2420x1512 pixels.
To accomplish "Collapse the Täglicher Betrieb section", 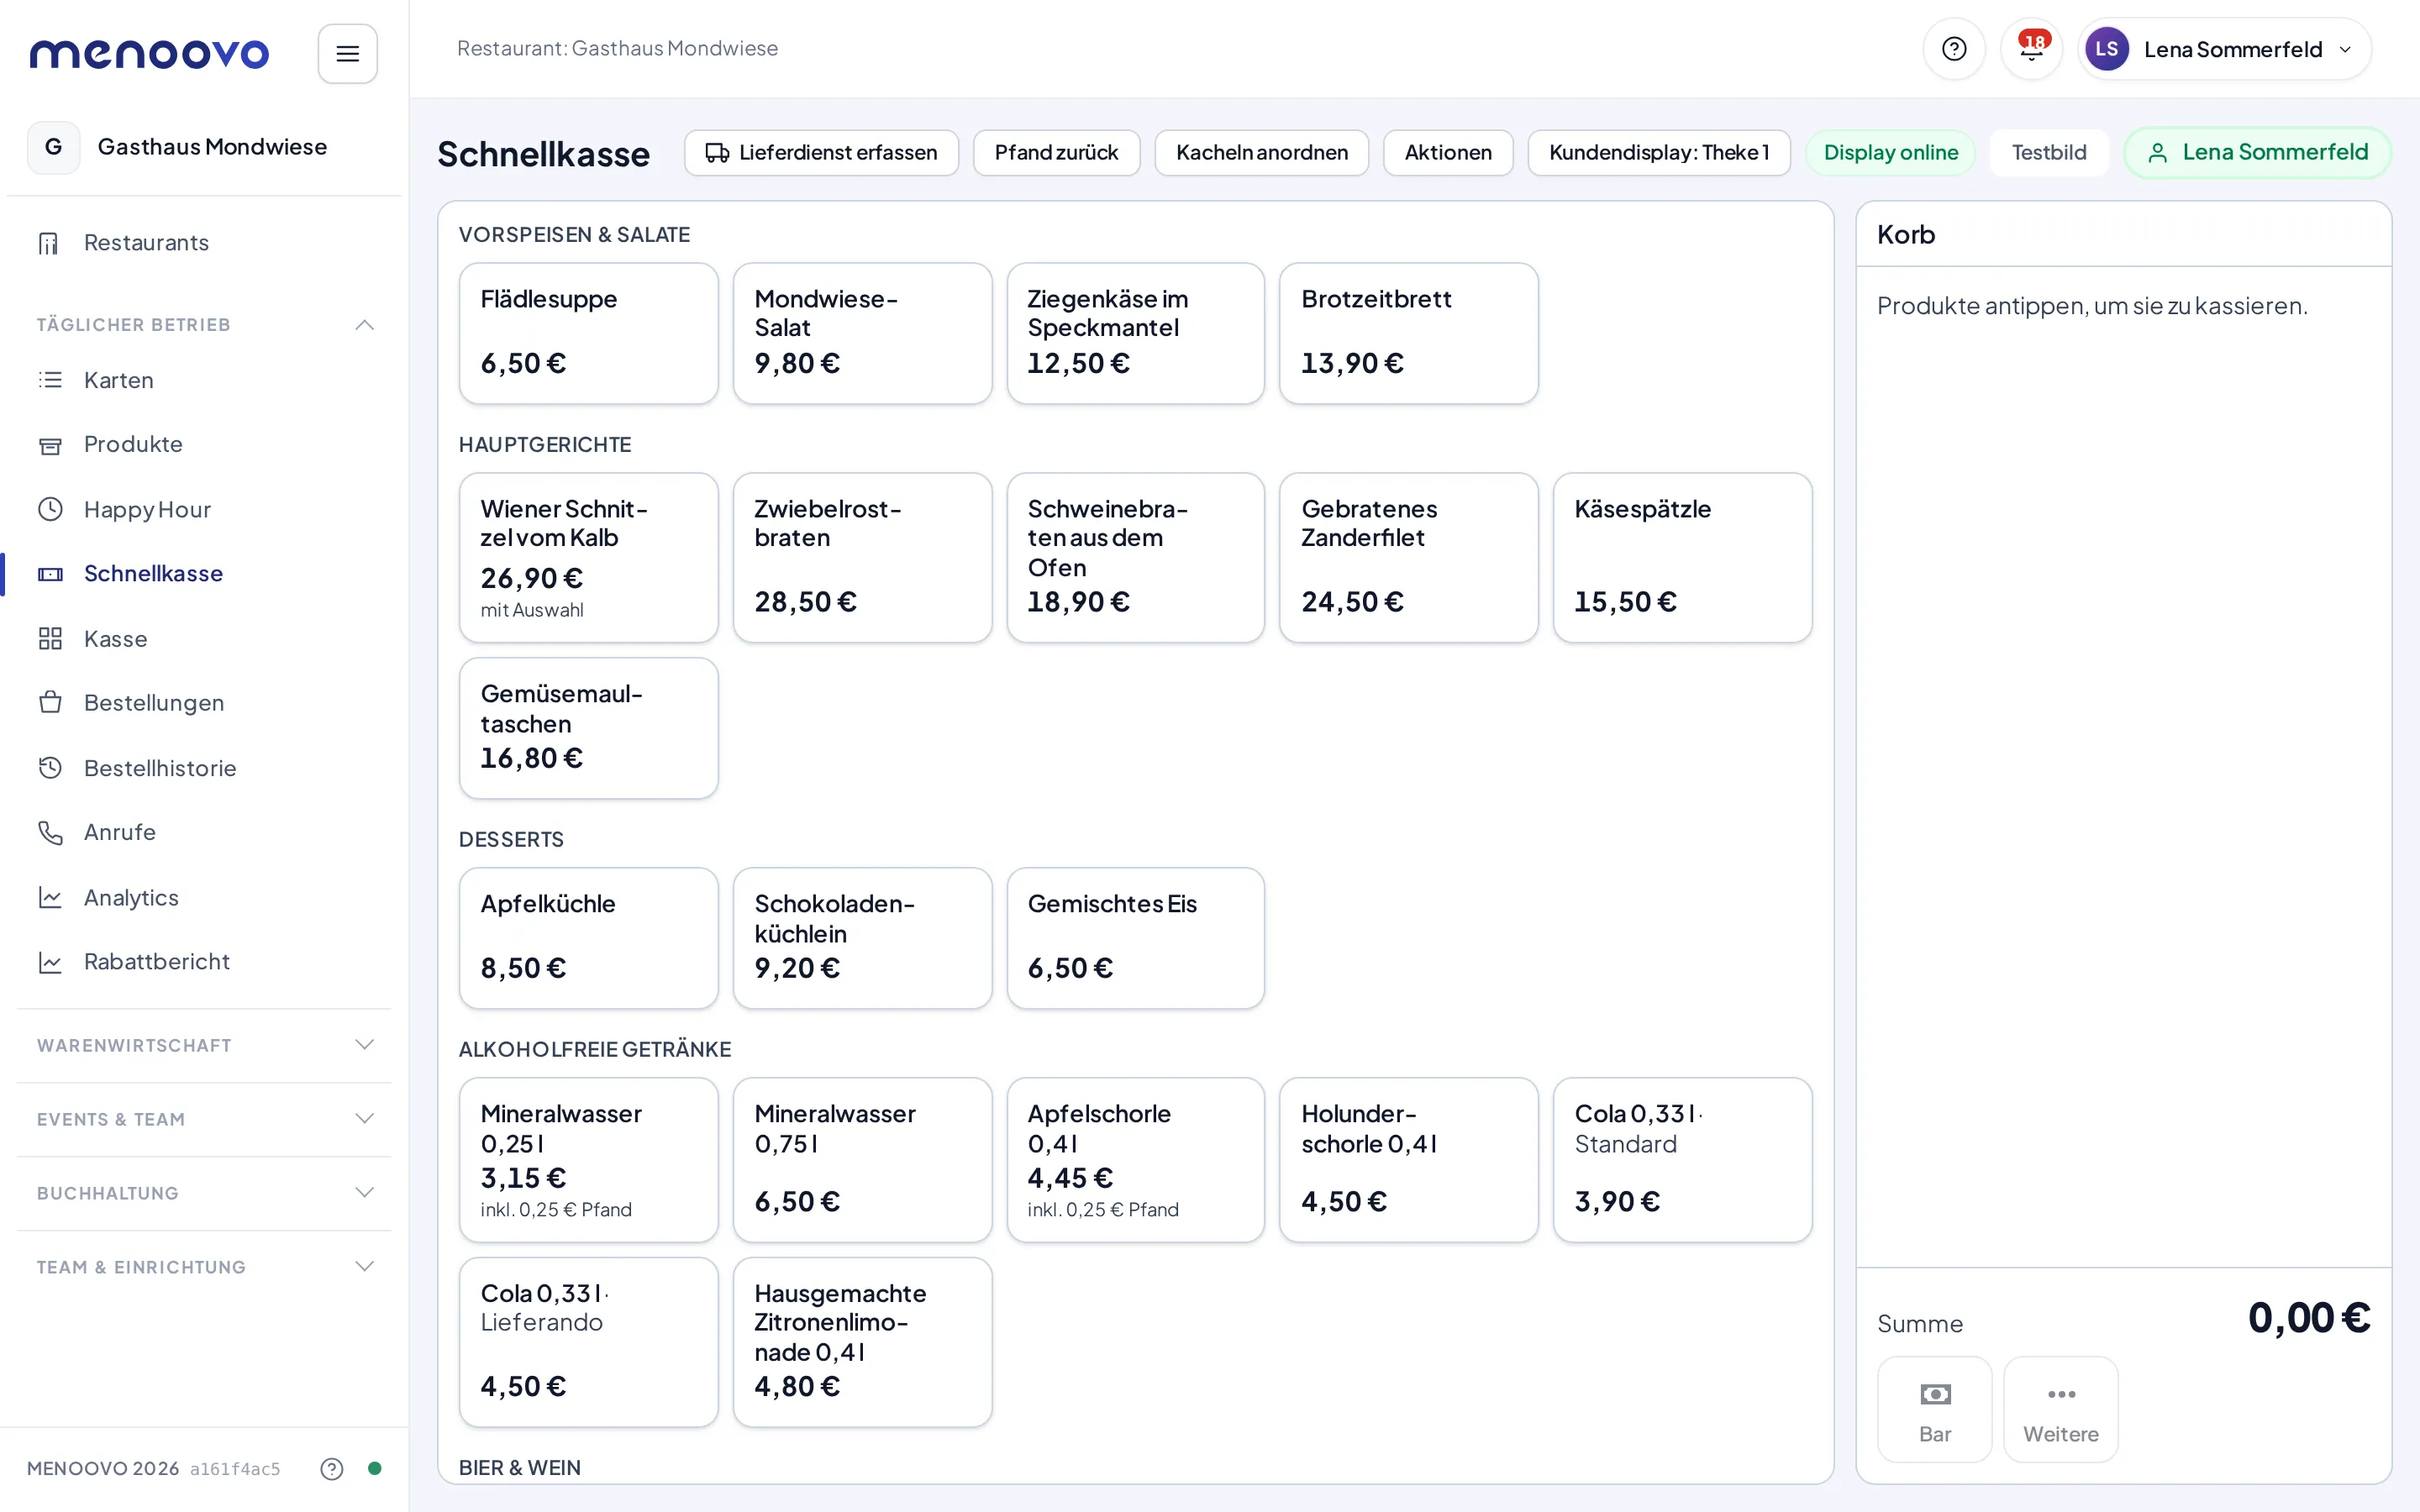I will pyautogui.click(x=204, y=325).
